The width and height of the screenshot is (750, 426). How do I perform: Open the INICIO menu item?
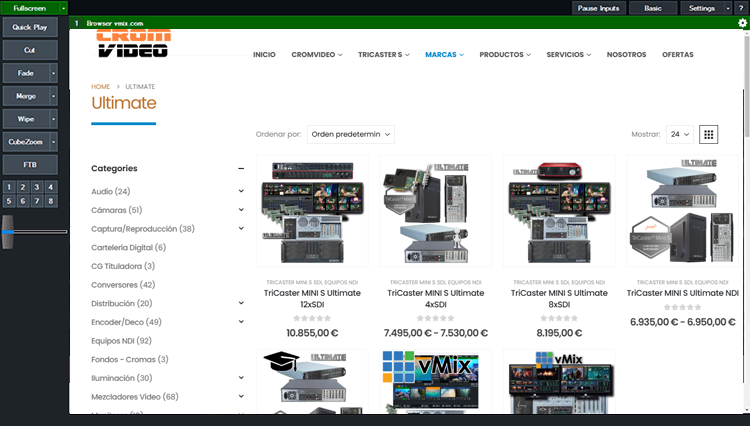pos(264,55)
